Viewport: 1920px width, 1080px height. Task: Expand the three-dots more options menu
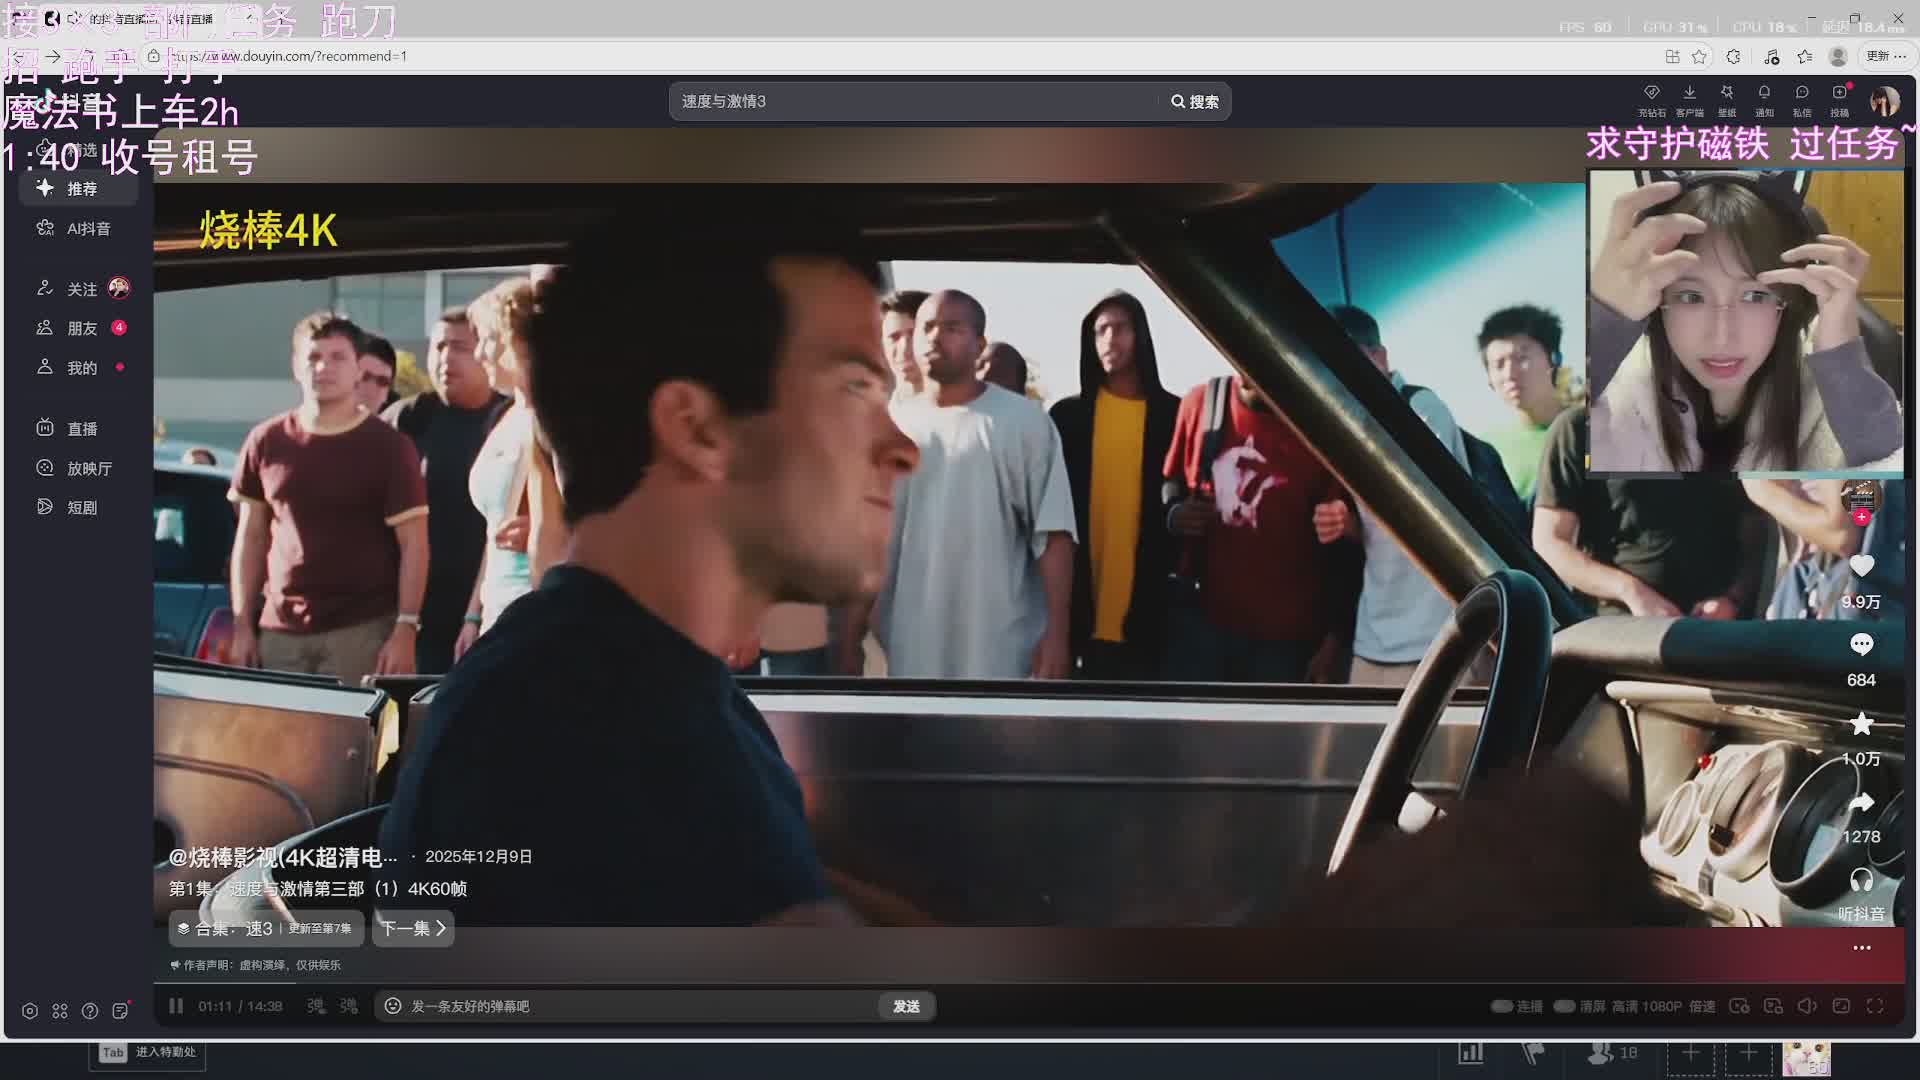(x=1861, y=947)
